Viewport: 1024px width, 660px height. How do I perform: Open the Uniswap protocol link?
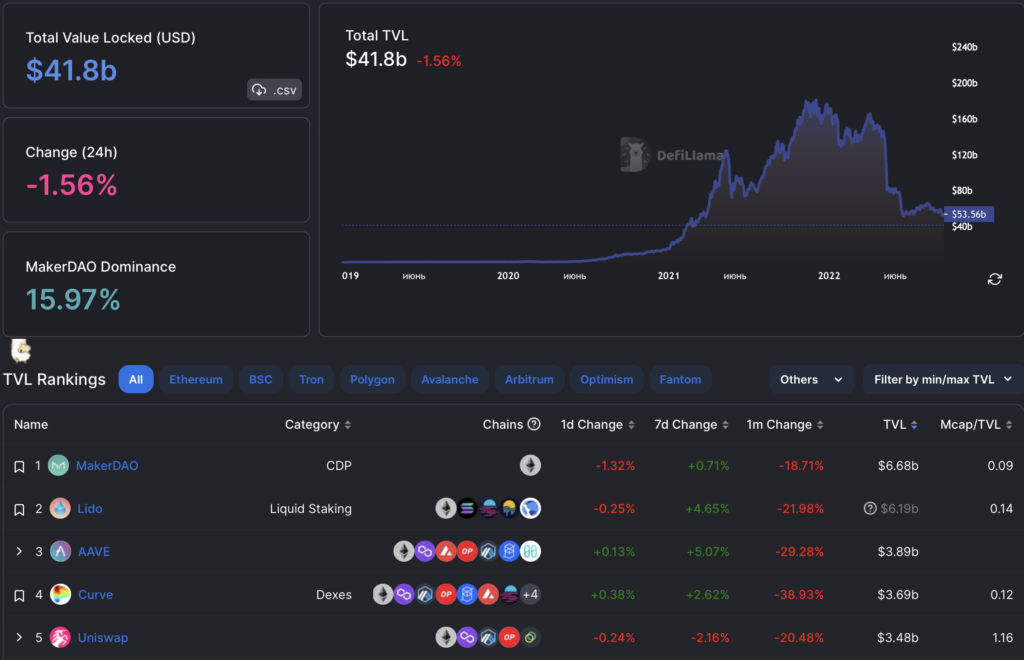tap(103, 638)
